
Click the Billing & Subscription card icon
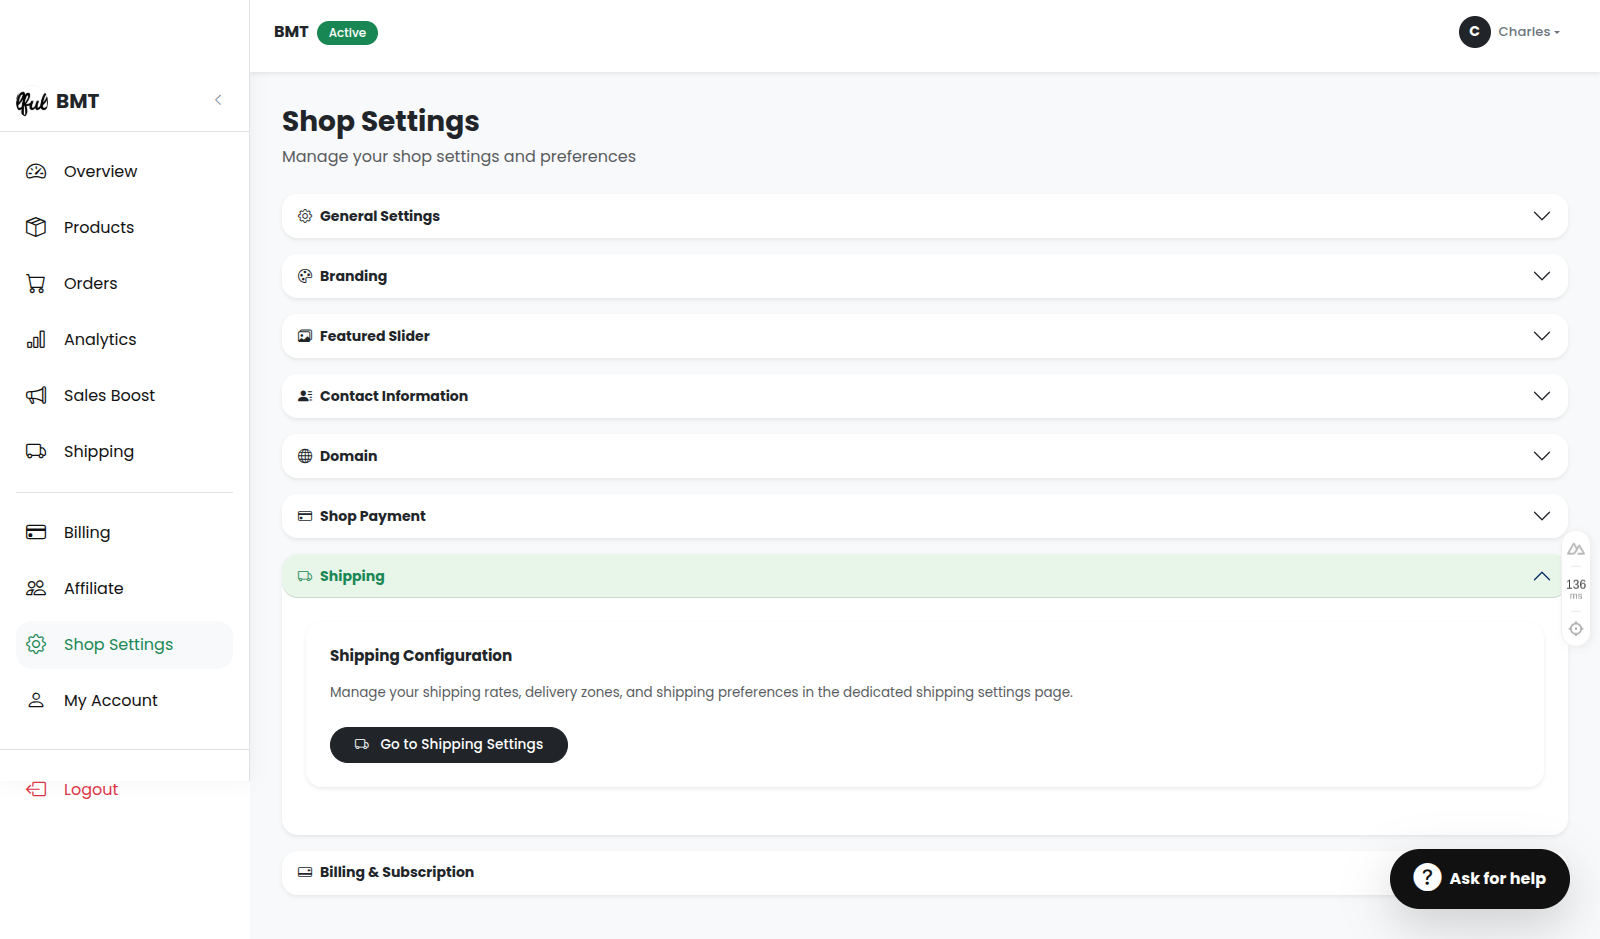coord(305,872)
